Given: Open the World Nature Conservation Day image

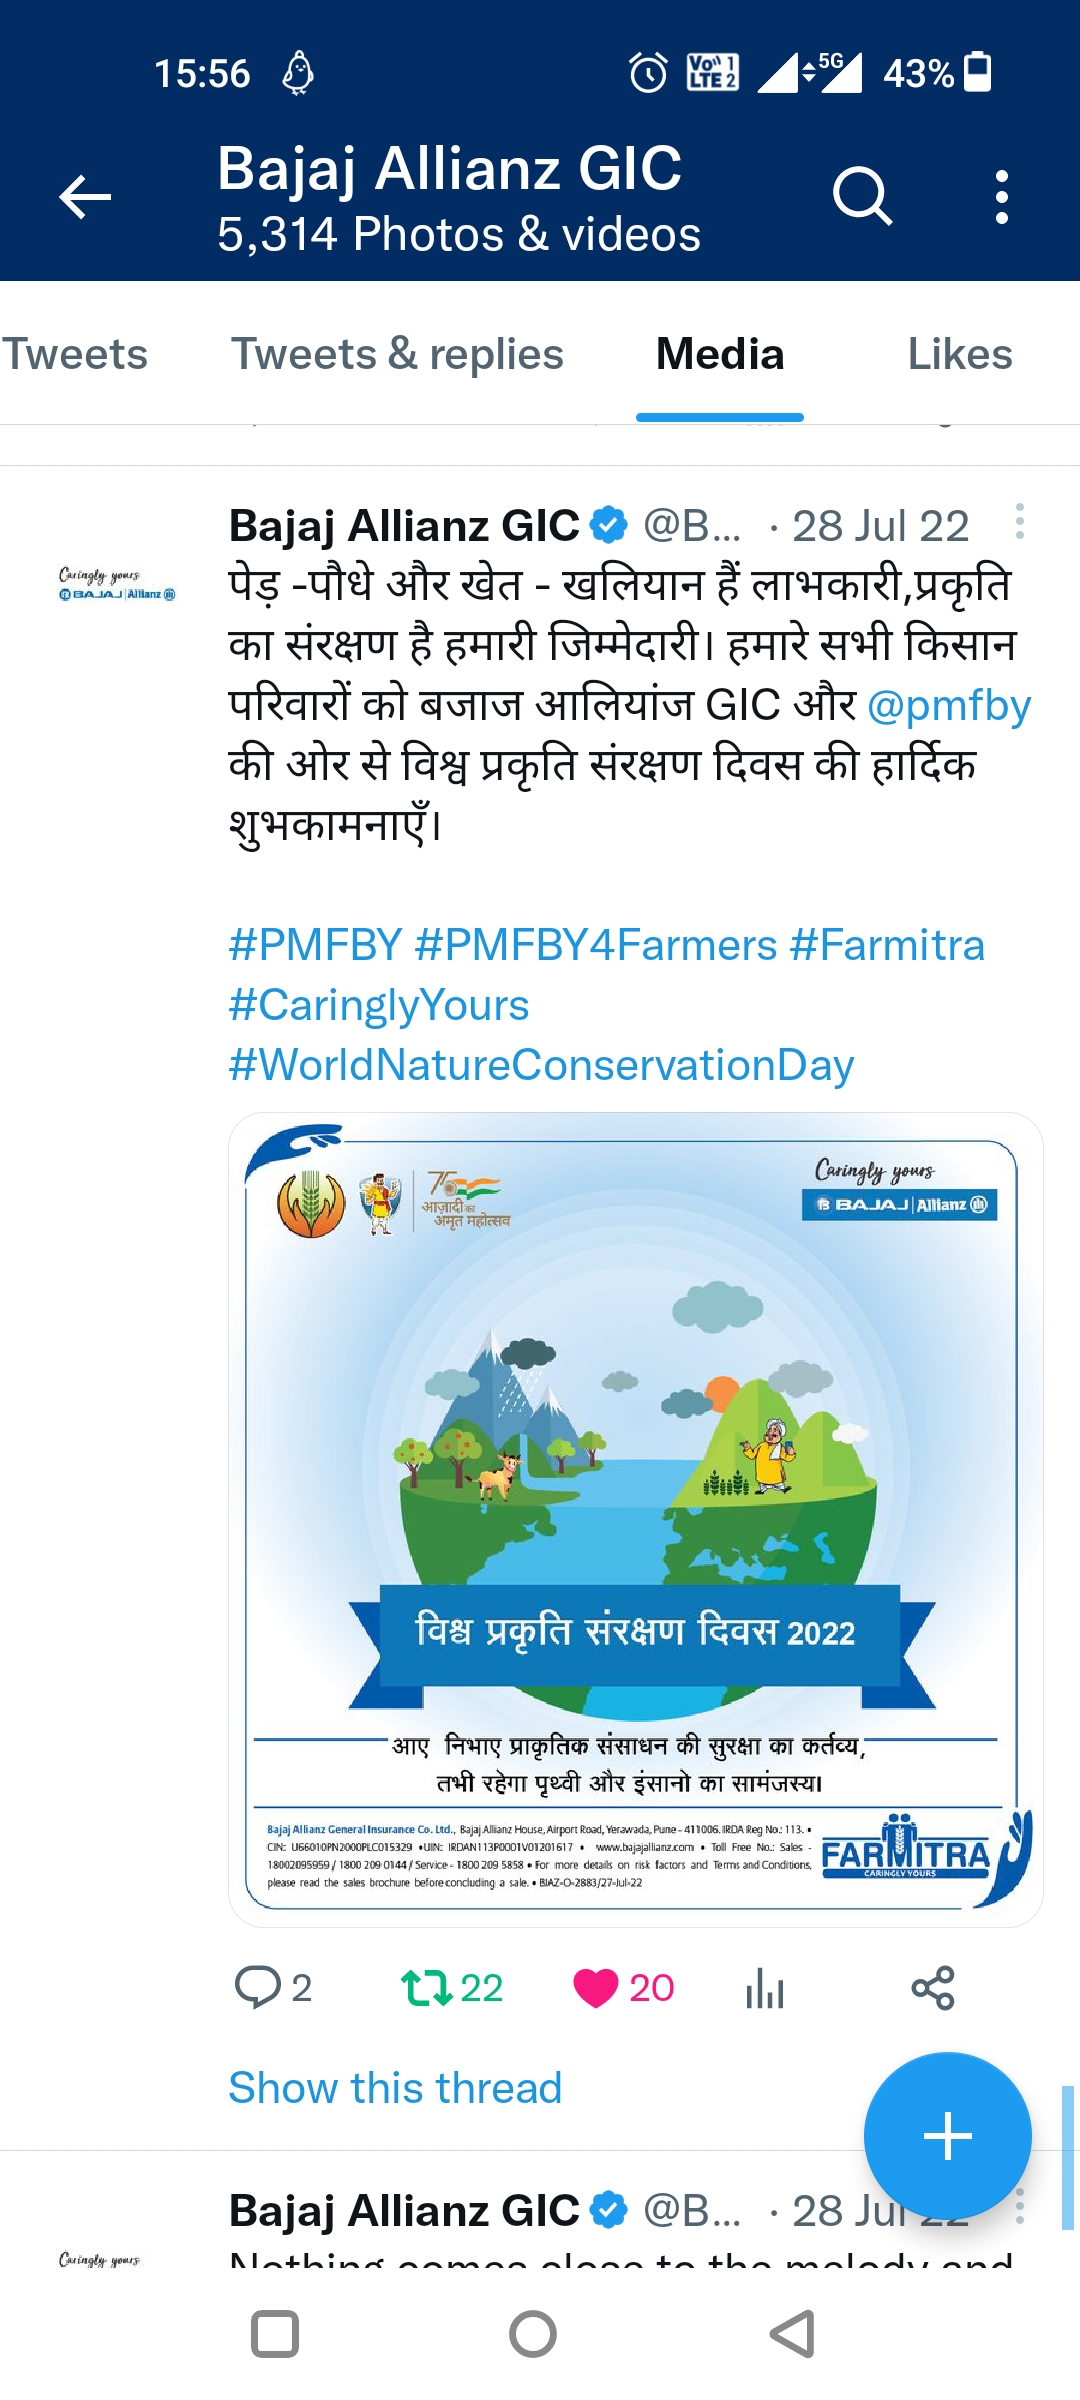Looking at the screenshot, I should point(636,1519).
